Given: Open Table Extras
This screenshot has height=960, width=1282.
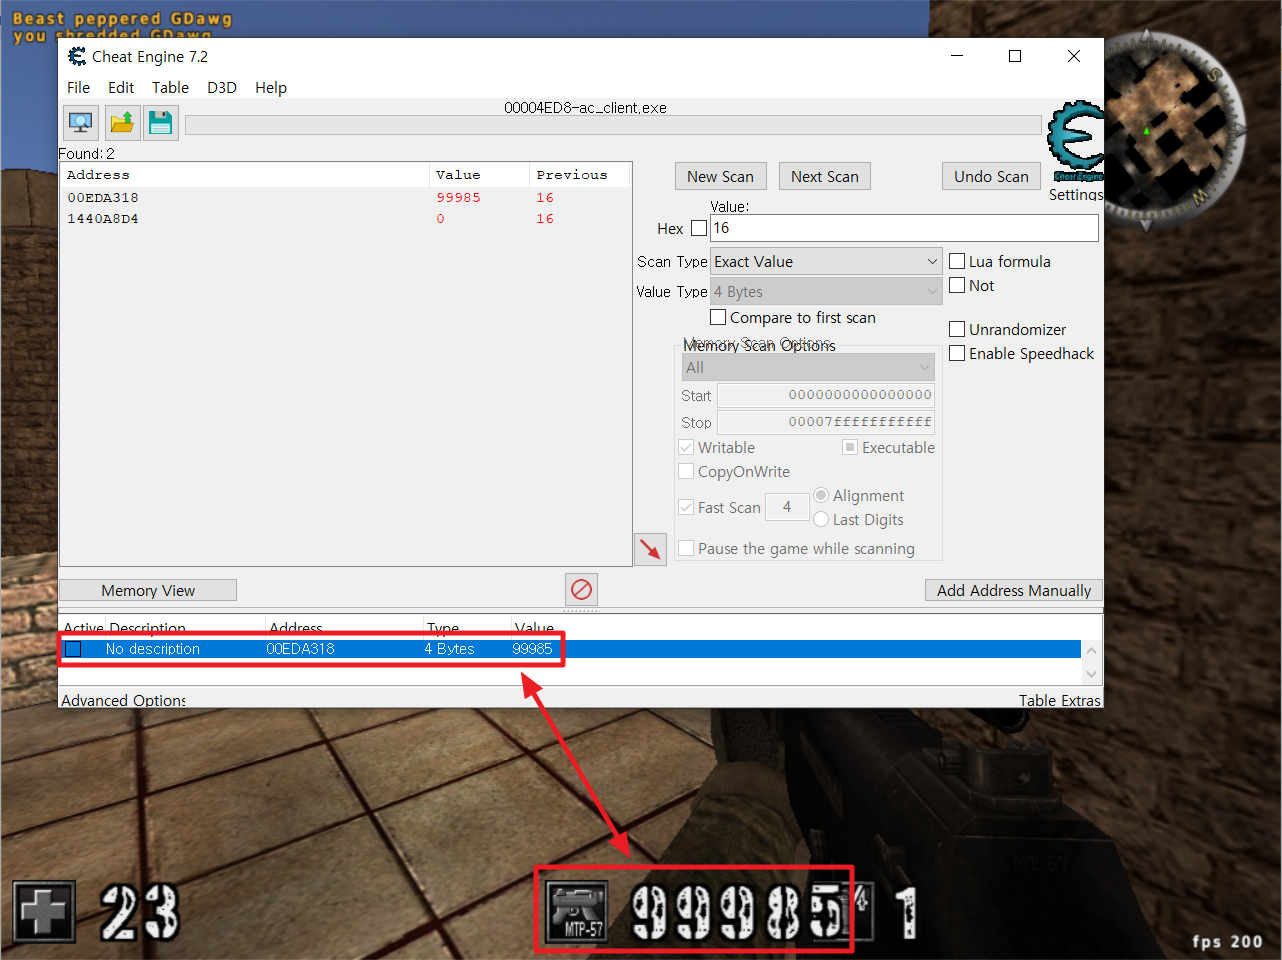Looking at the screenshot, I should 1059,700.
